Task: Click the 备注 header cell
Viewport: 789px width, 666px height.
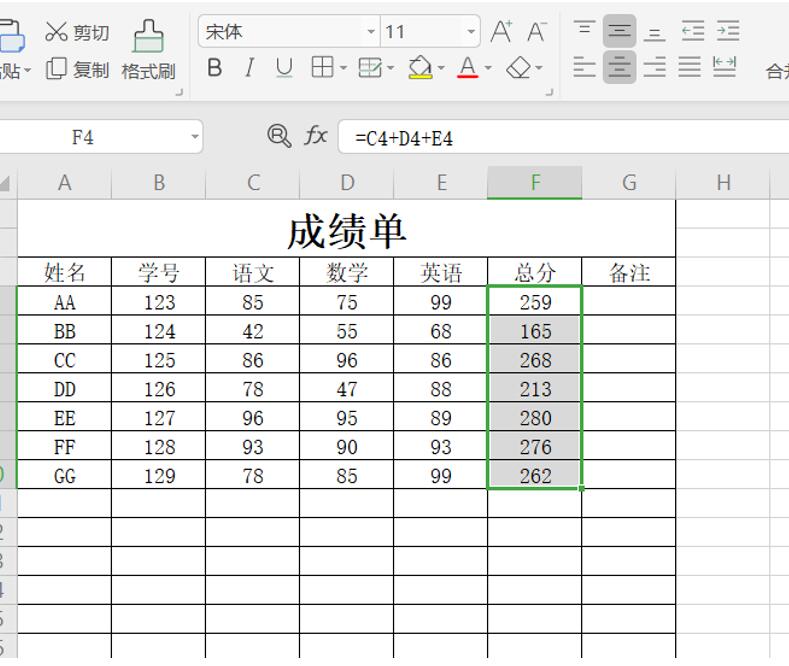Action: [x=629, y=273]
